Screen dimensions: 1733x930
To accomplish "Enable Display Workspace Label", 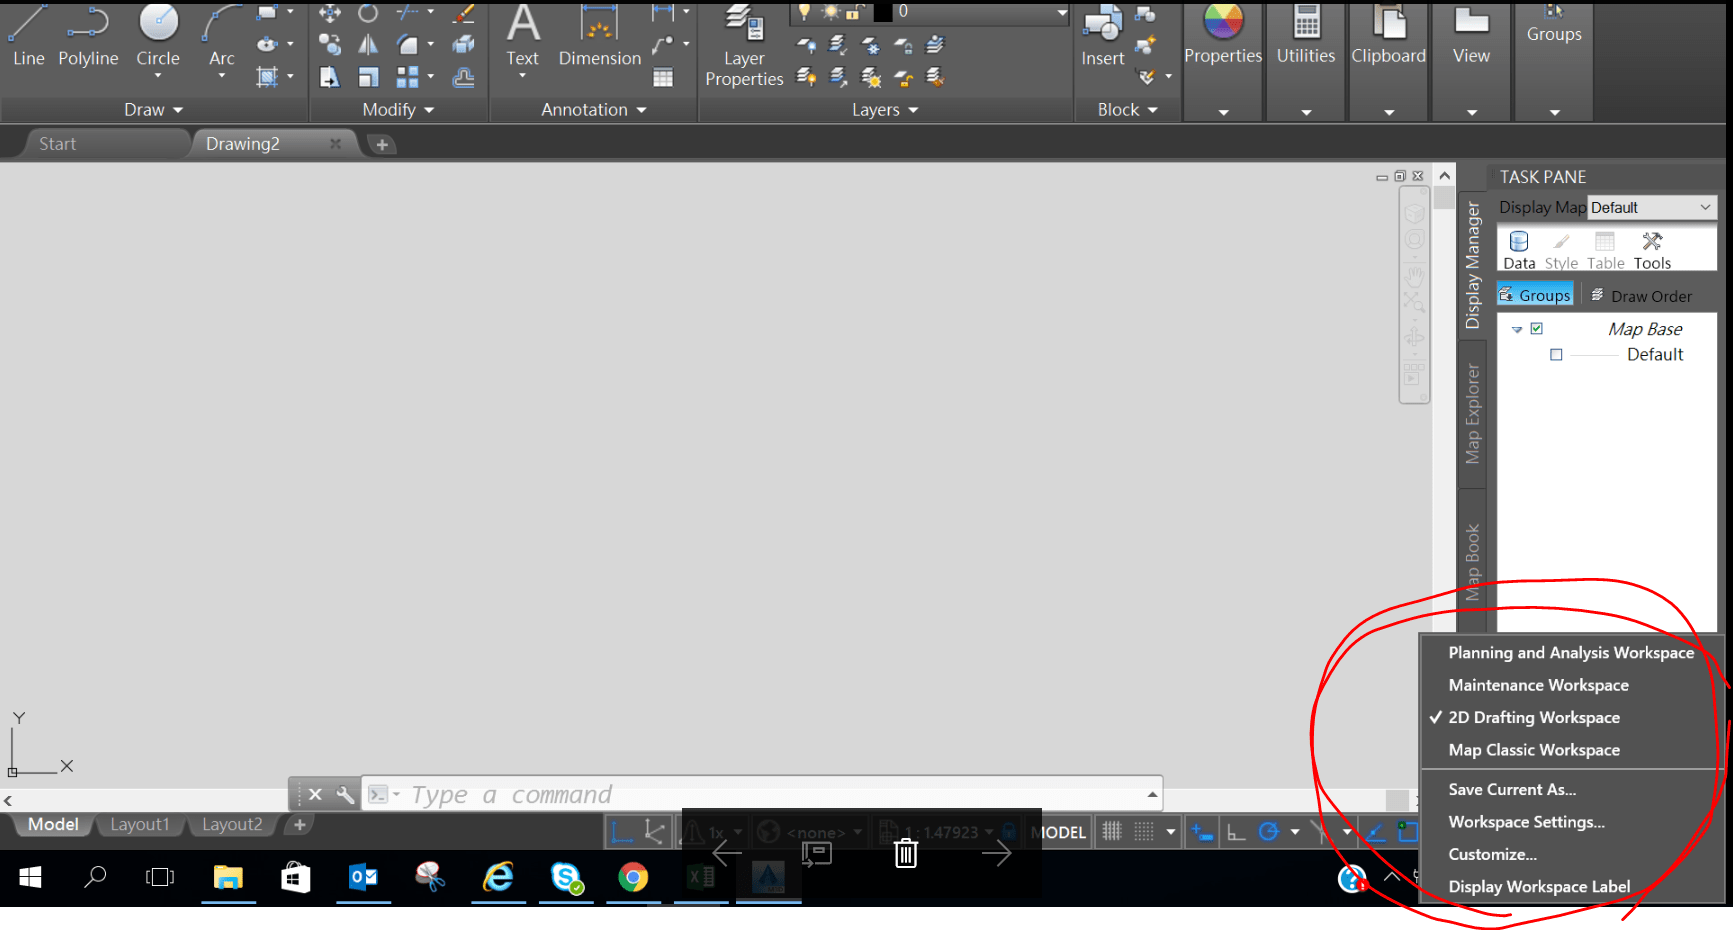I will 1539,886.
